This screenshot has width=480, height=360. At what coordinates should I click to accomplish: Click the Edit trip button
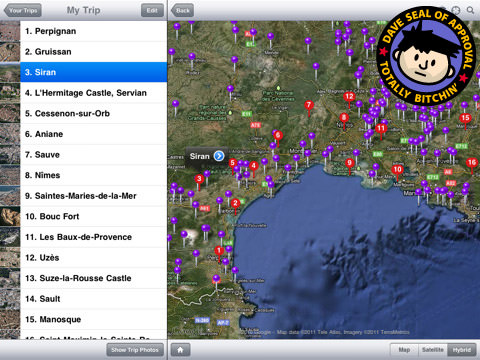click(152, 10)
